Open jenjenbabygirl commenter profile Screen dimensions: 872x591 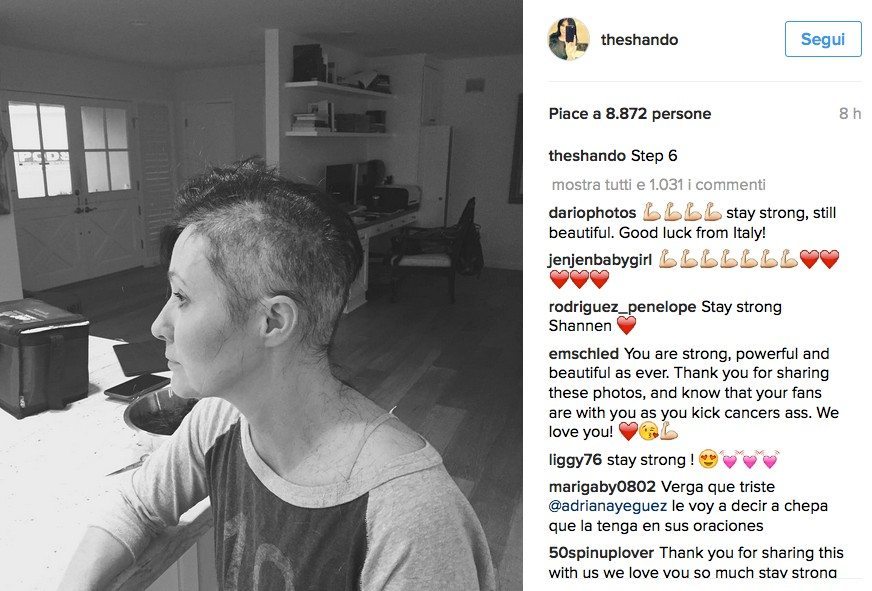pyautogui.click(x=600, y=260)
